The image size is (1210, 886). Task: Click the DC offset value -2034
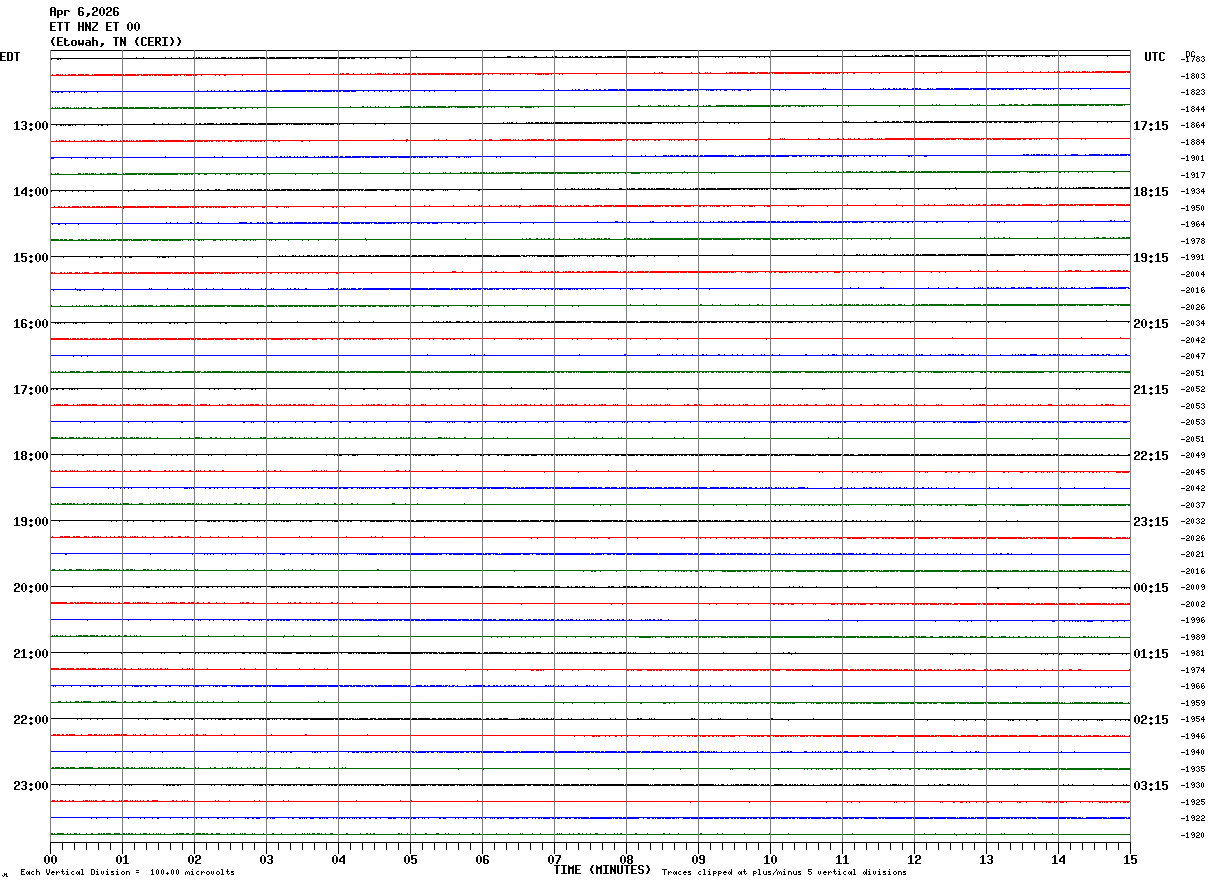pyautogui.click(x=1192, y=323)
